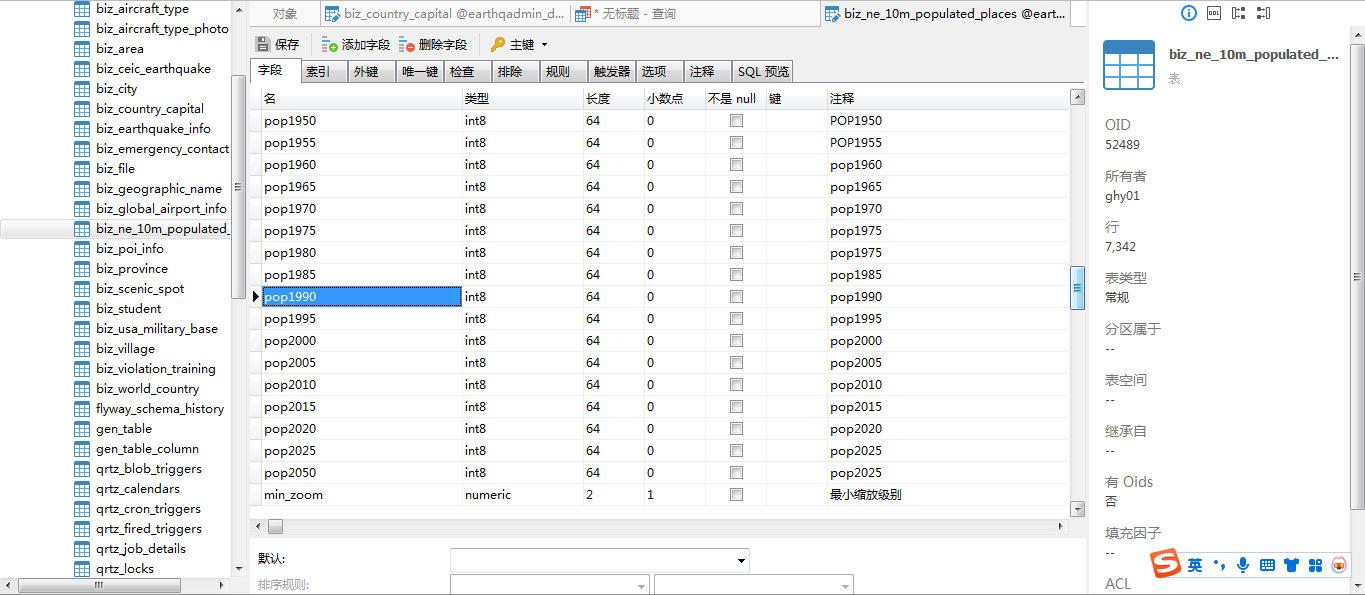The width and height of the screenshot is (1365, 595).
Task: Click the fields grid vertical scrollbar thumb
Action: [1077, 288]
